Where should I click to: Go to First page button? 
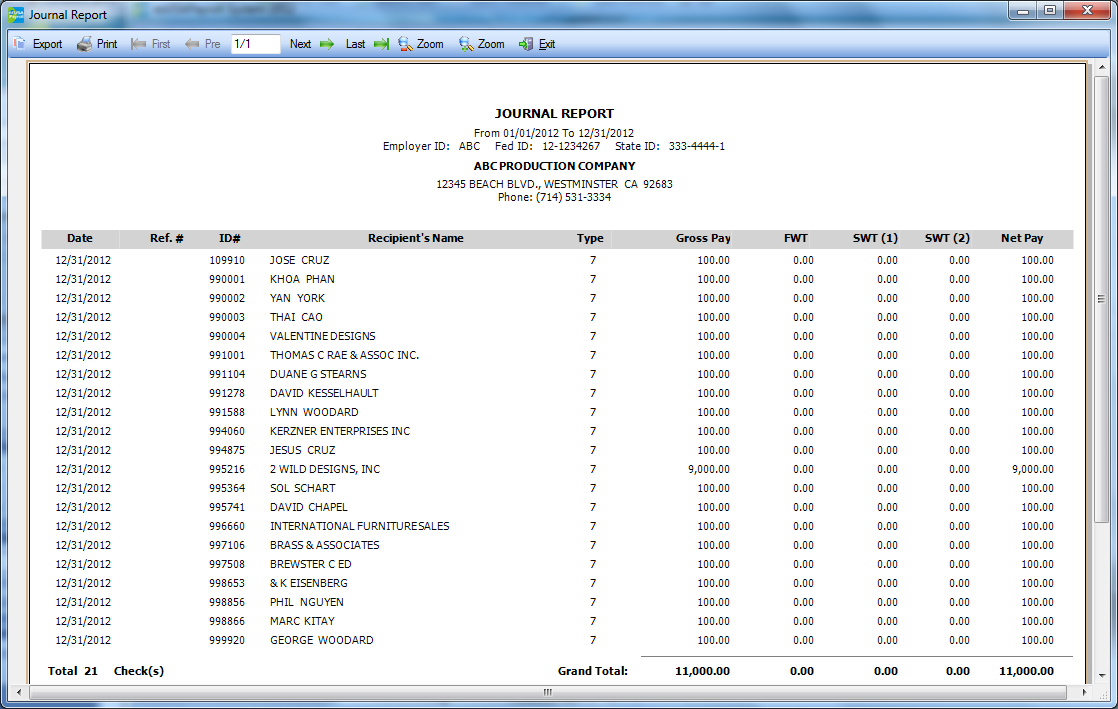point(150,44)
